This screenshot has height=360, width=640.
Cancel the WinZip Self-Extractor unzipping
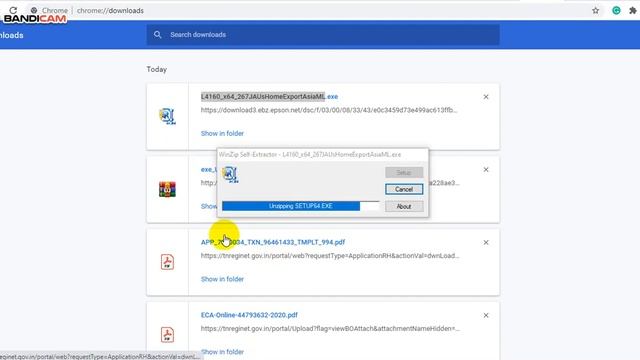[x=404, y=189]
